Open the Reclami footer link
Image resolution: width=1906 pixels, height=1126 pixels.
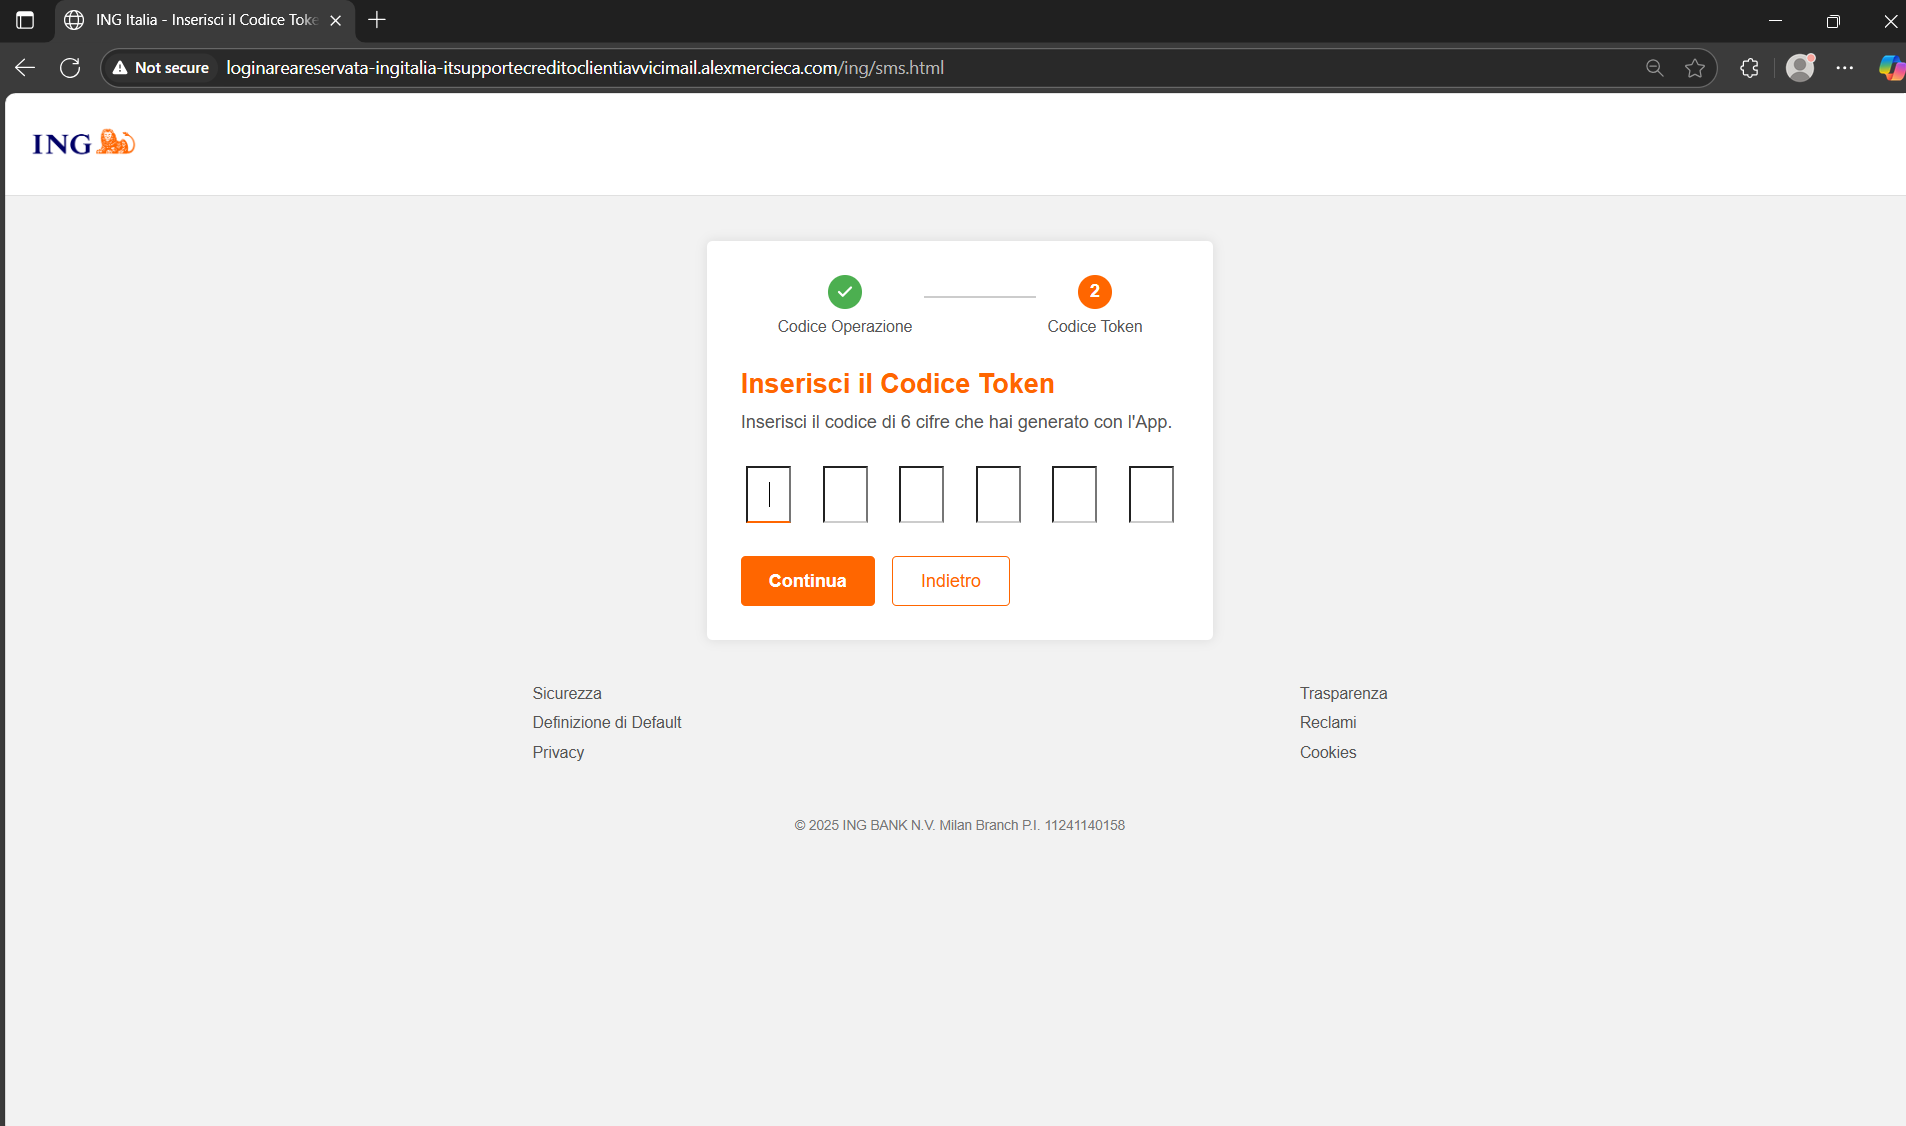[1328, 722]
